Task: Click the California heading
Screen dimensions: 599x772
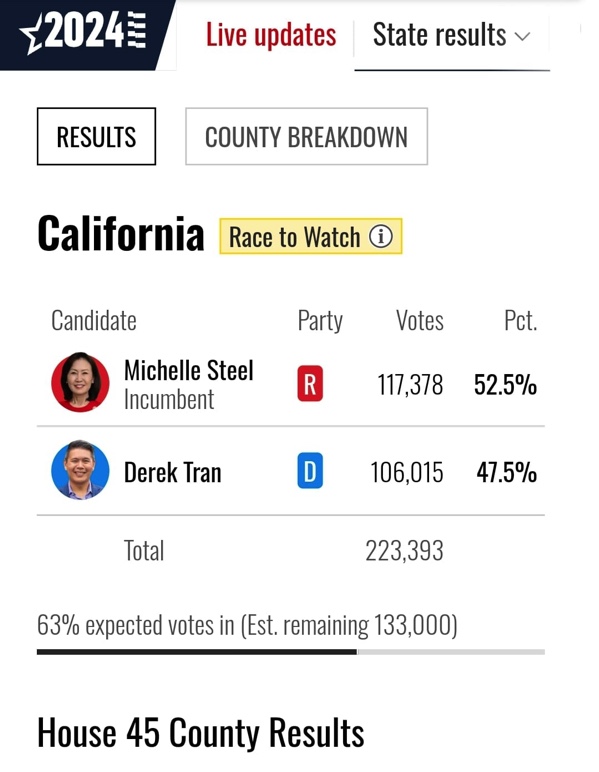Action: click(121, 233)
